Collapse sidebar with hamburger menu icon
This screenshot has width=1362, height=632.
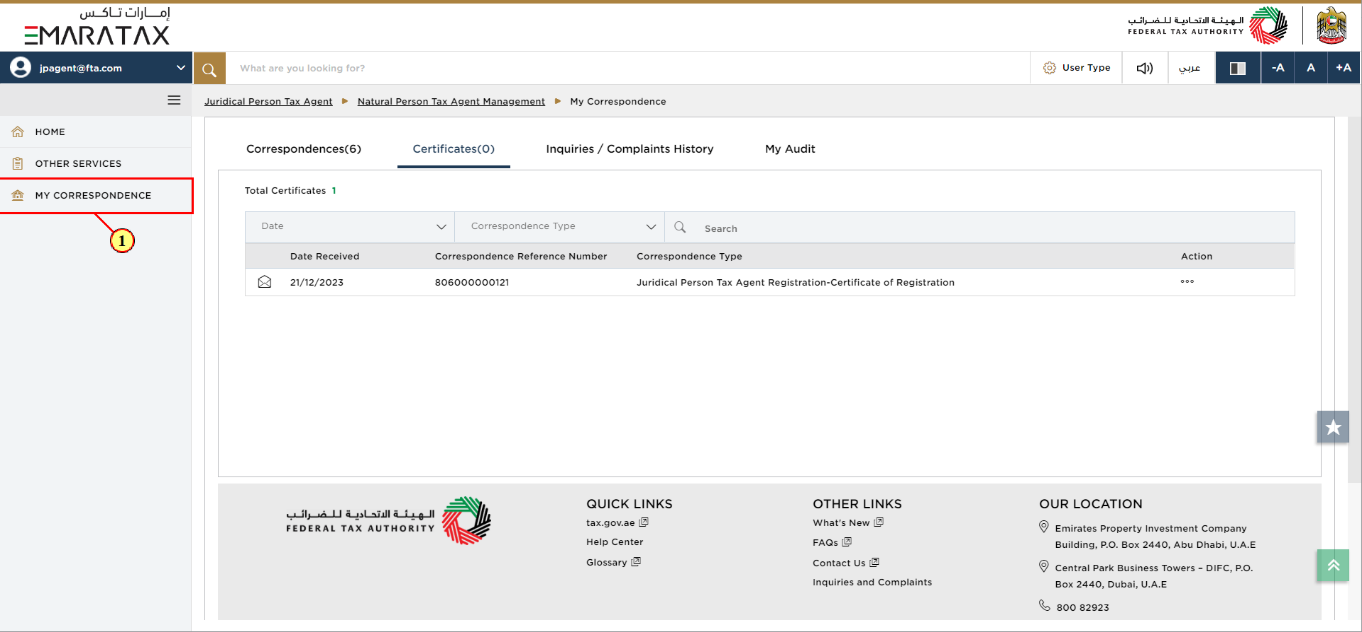pyautogui.click(x=174, y=100)
